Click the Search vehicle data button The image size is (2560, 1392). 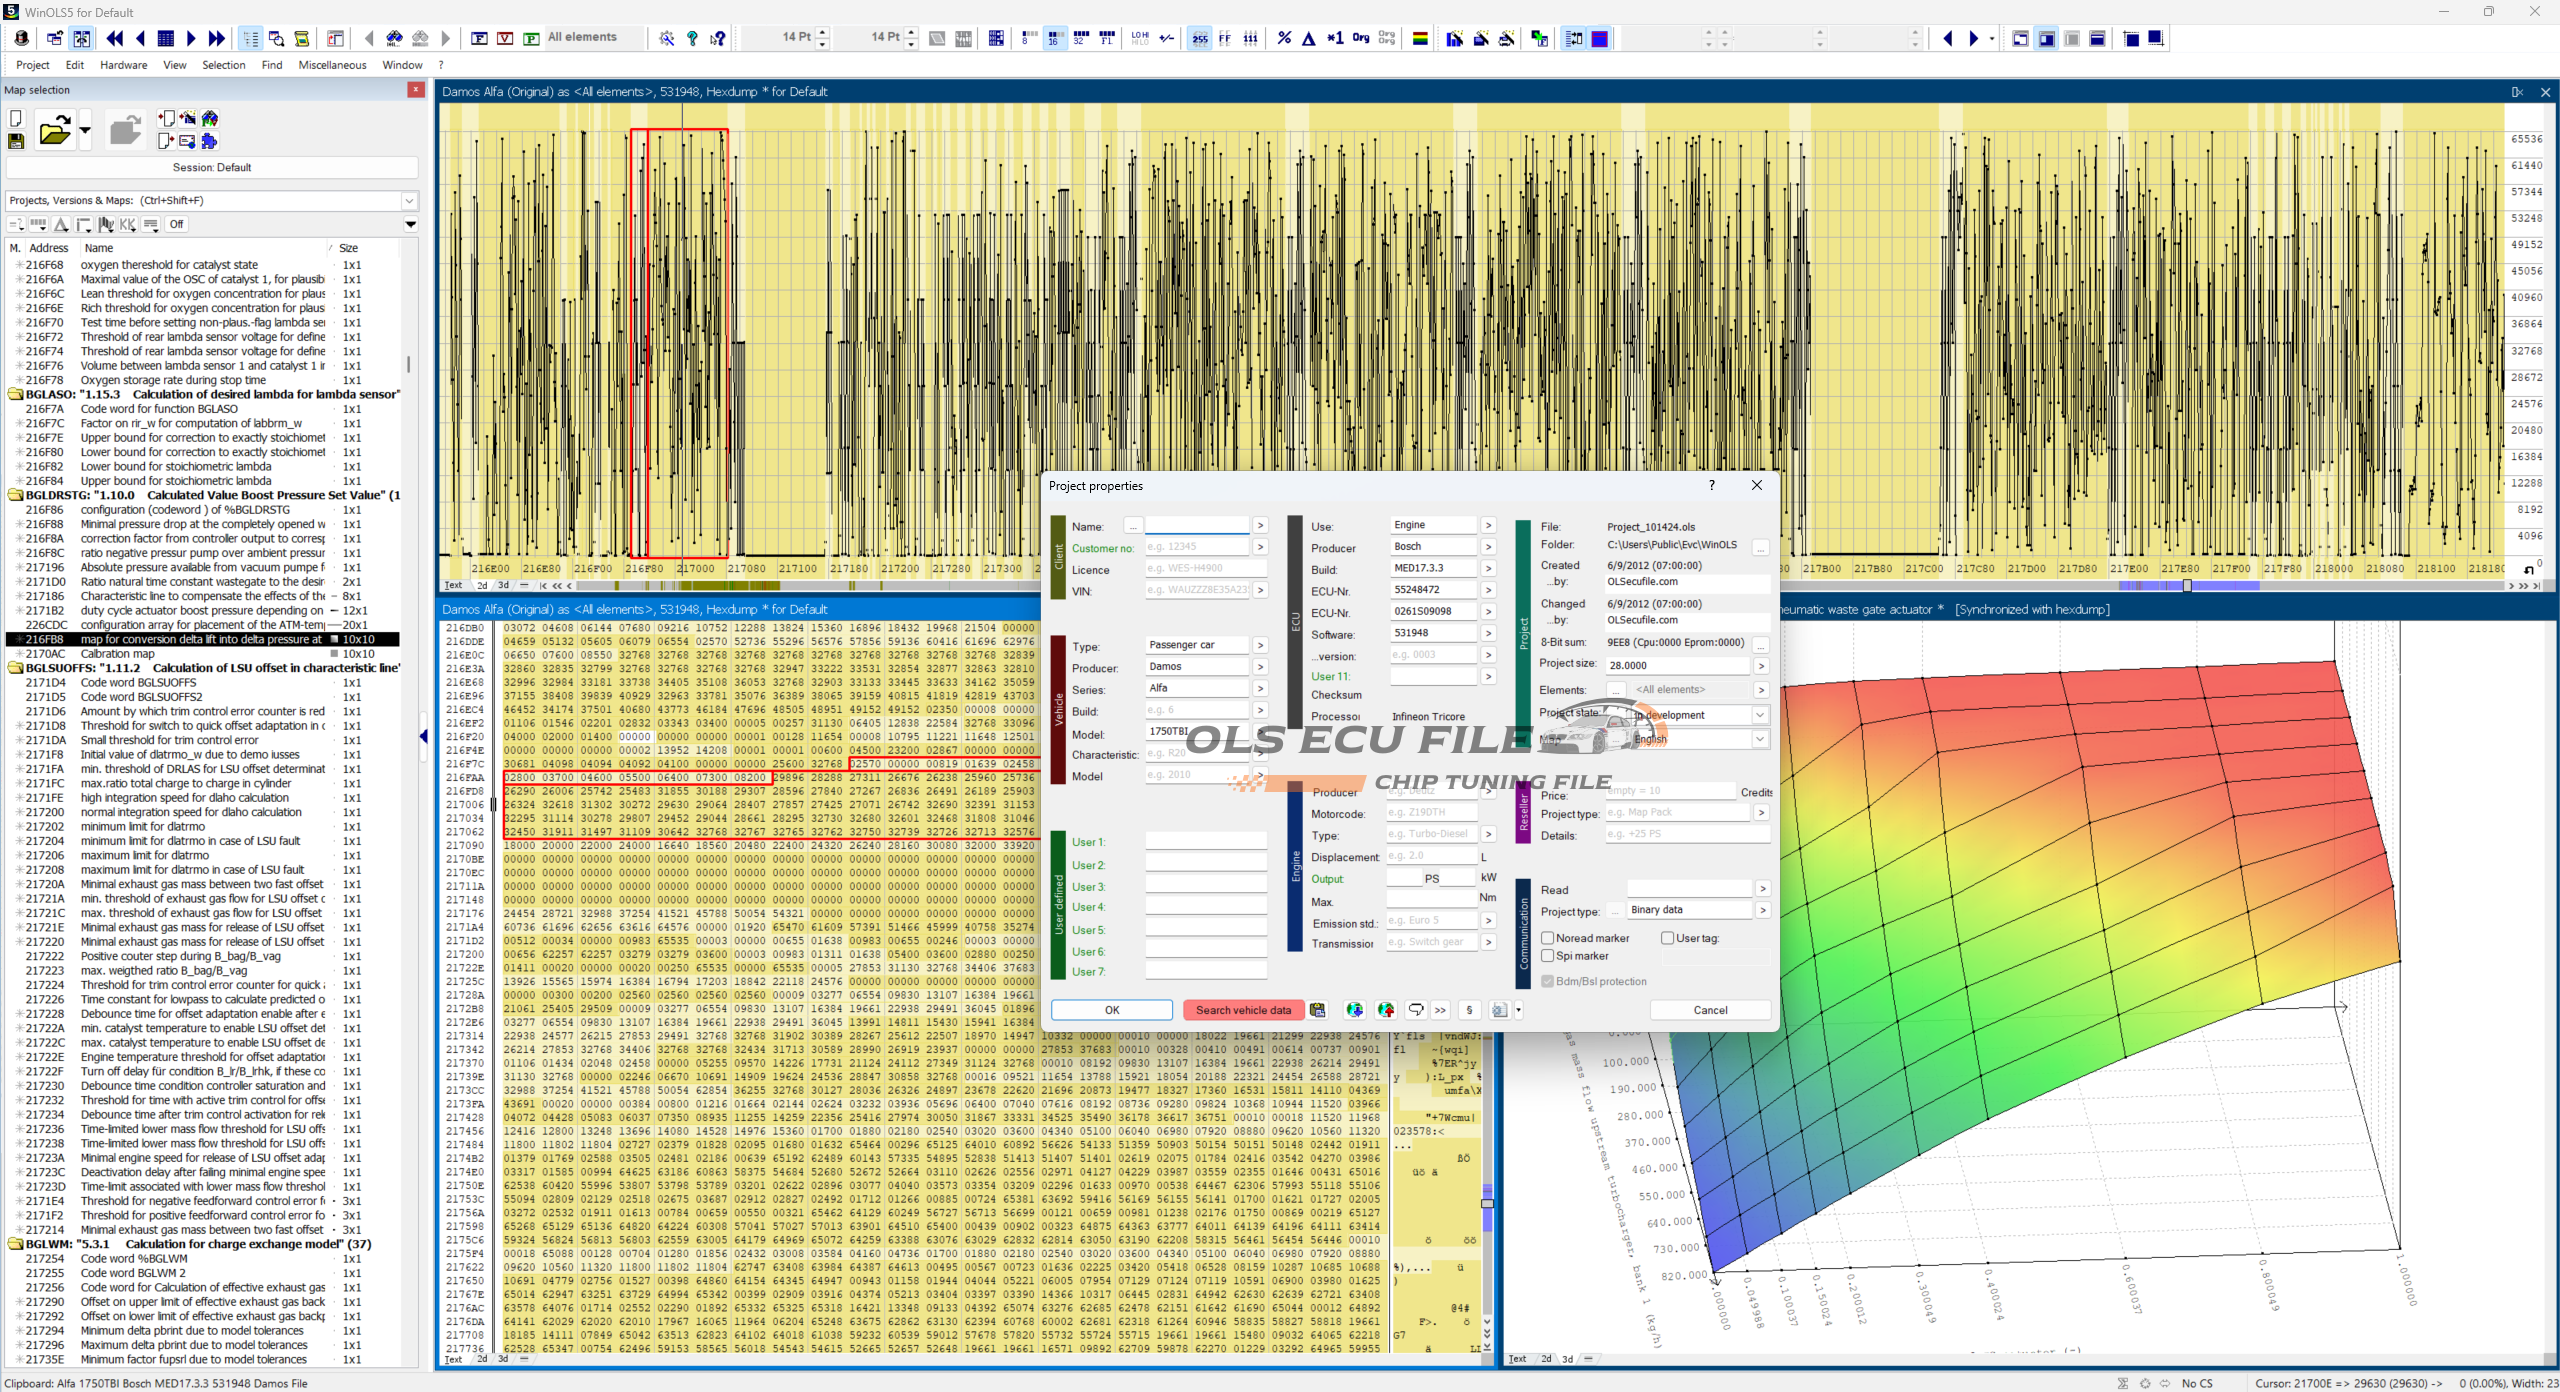click(1242, 1010)
